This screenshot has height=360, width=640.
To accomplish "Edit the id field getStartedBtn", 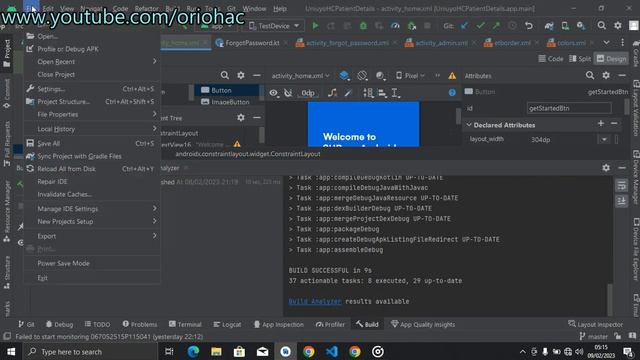I will coord(569,108).
